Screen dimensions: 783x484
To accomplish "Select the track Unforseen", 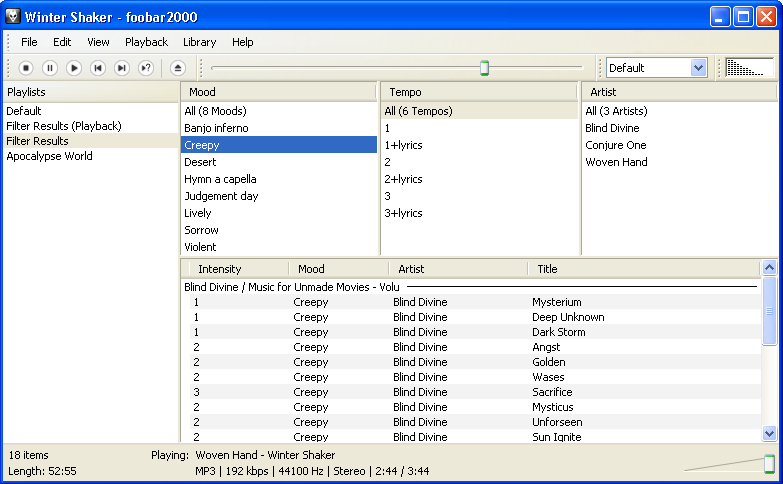I will 475,422.
